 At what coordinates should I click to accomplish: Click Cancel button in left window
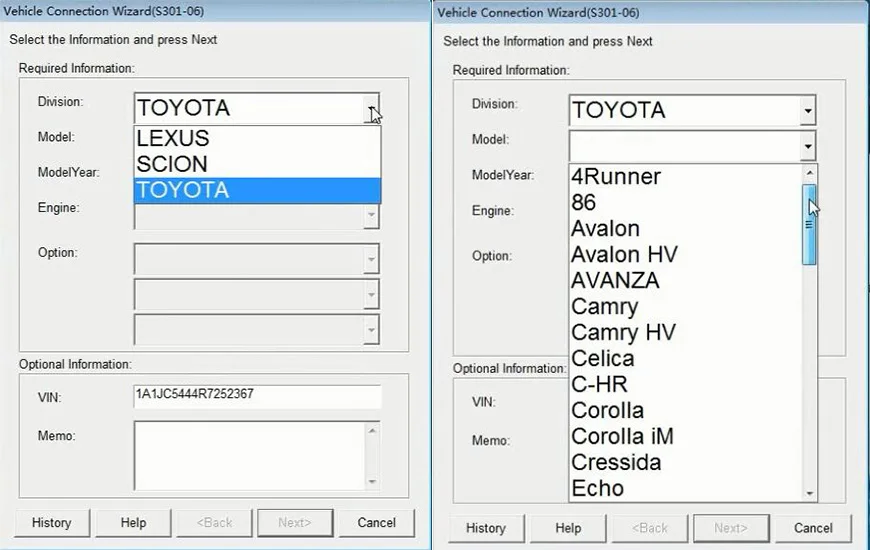coord(377,523)
